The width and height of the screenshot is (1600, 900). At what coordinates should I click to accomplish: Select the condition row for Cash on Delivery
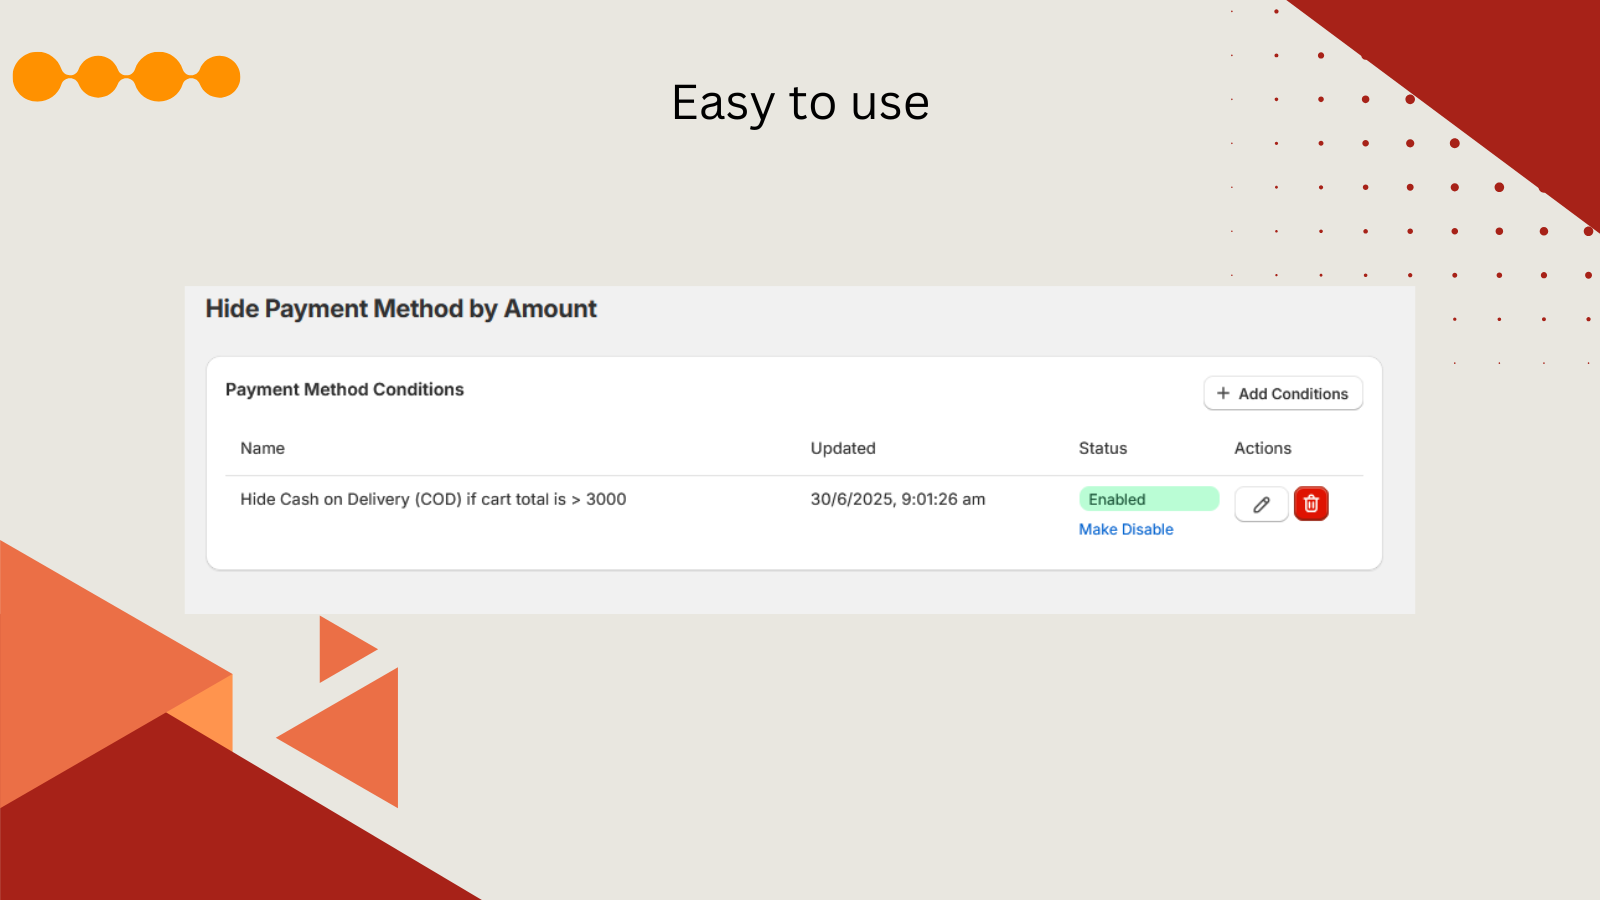(432, 499)
